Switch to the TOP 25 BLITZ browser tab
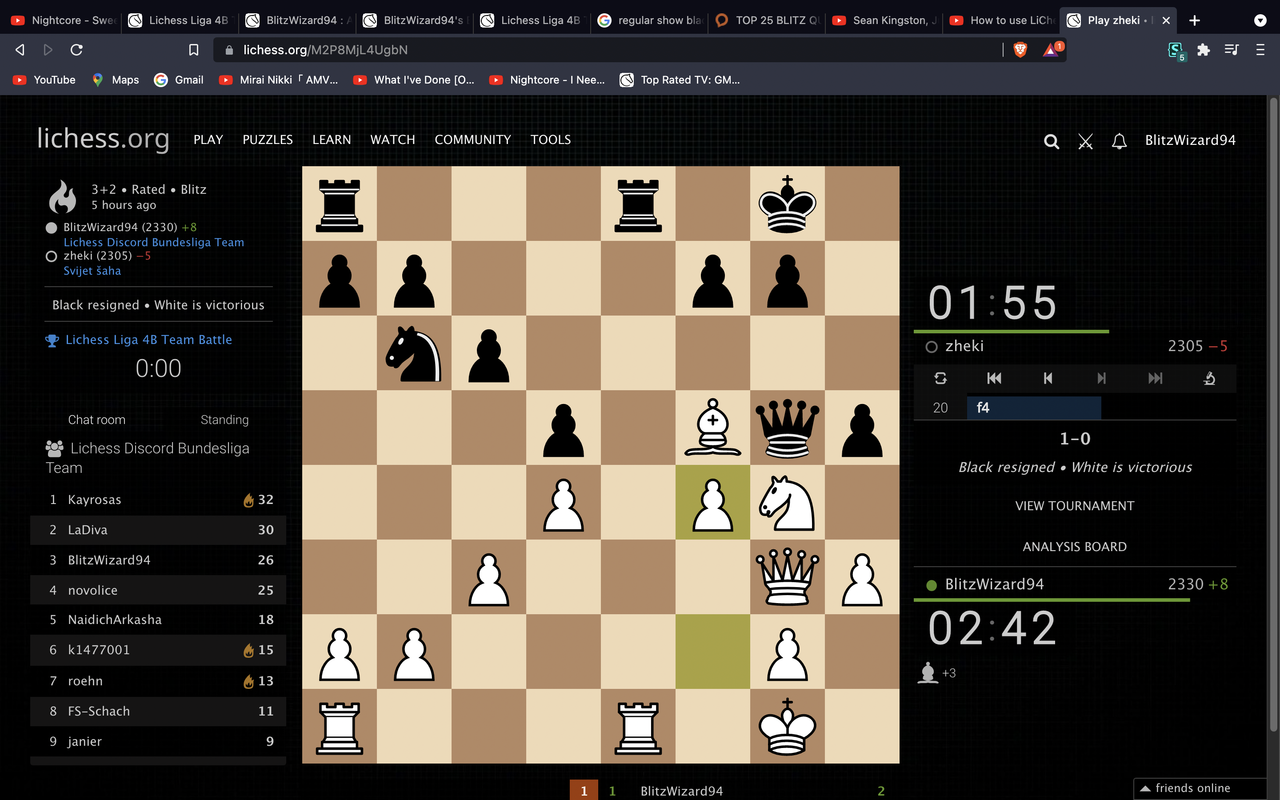 (766, 20)
